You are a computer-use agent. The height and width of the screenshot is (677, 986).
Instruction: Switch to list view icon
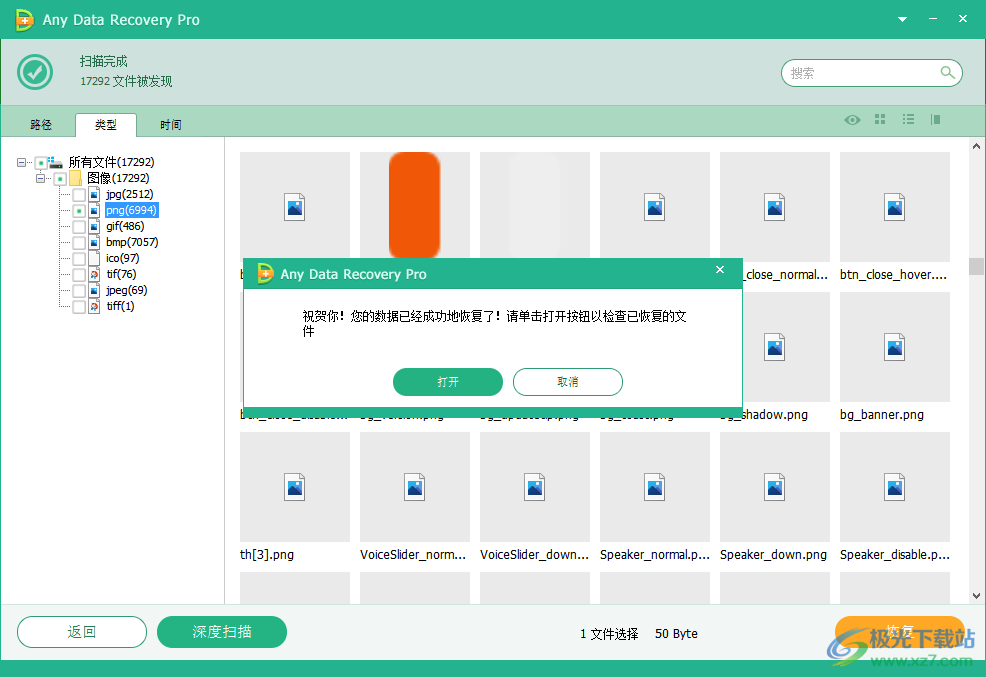[x=908, y=119]
